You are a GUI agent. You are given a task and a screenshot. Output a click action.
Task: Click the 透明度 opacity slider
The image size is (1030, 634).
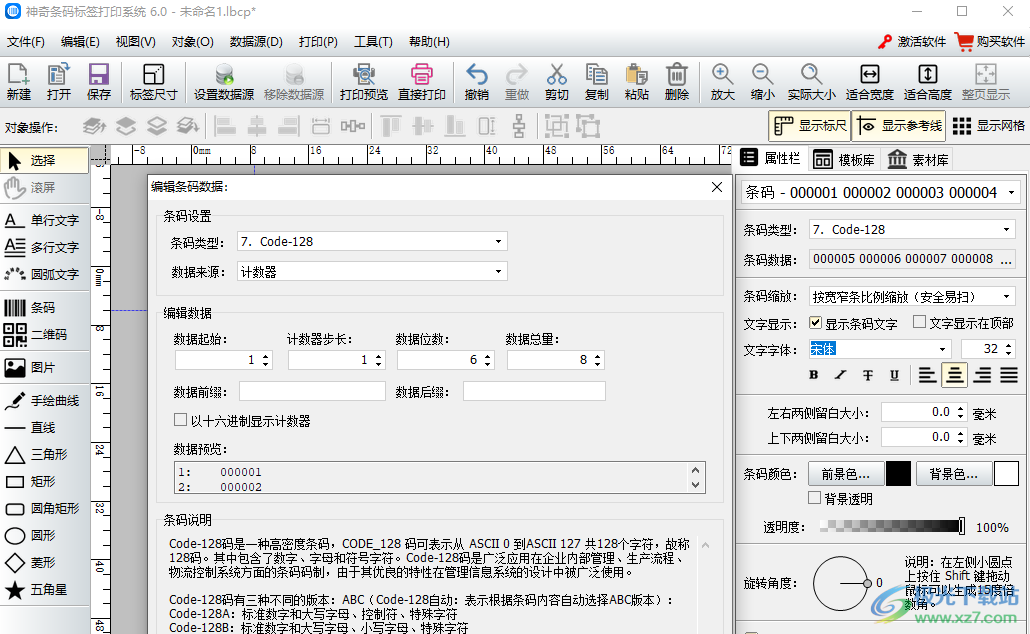pos(893,526)
